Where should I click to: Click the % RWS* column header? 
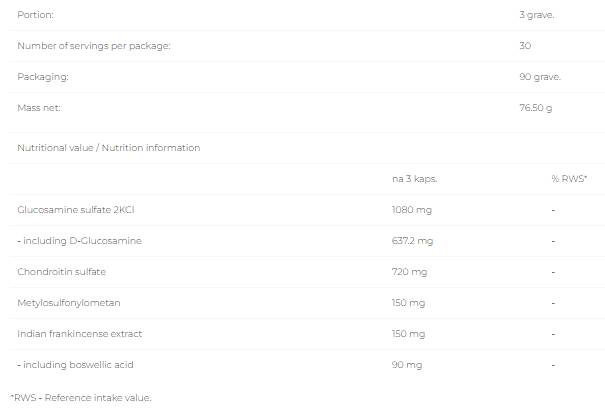tap(569, 179)
